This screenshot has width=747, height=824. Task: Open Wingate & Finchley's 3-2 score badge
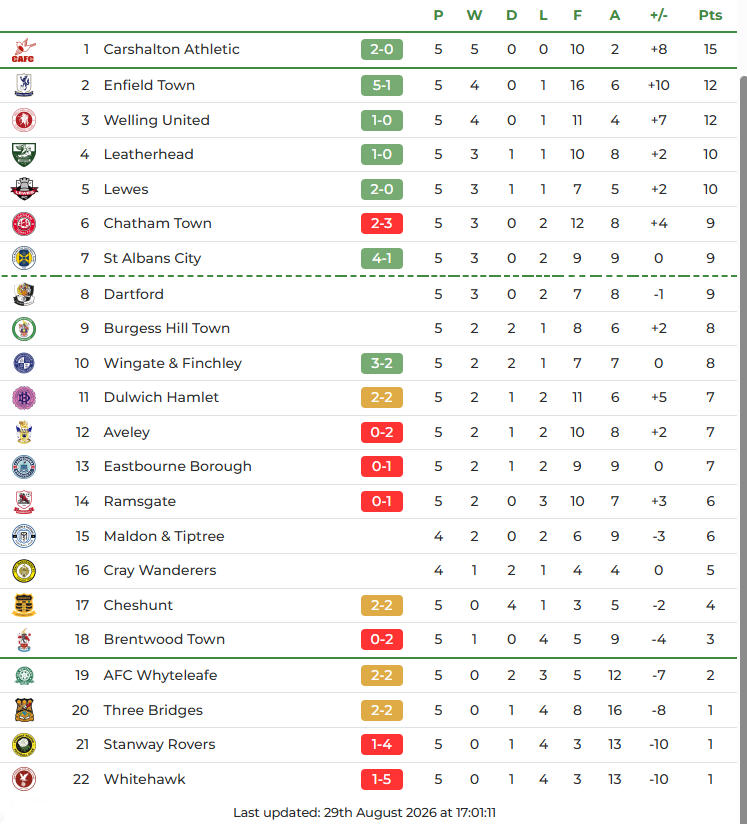382,363
